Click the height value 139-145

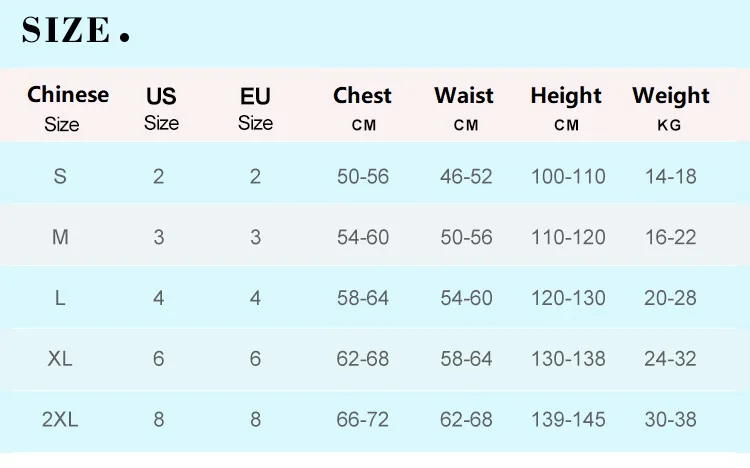pos(568,419)
